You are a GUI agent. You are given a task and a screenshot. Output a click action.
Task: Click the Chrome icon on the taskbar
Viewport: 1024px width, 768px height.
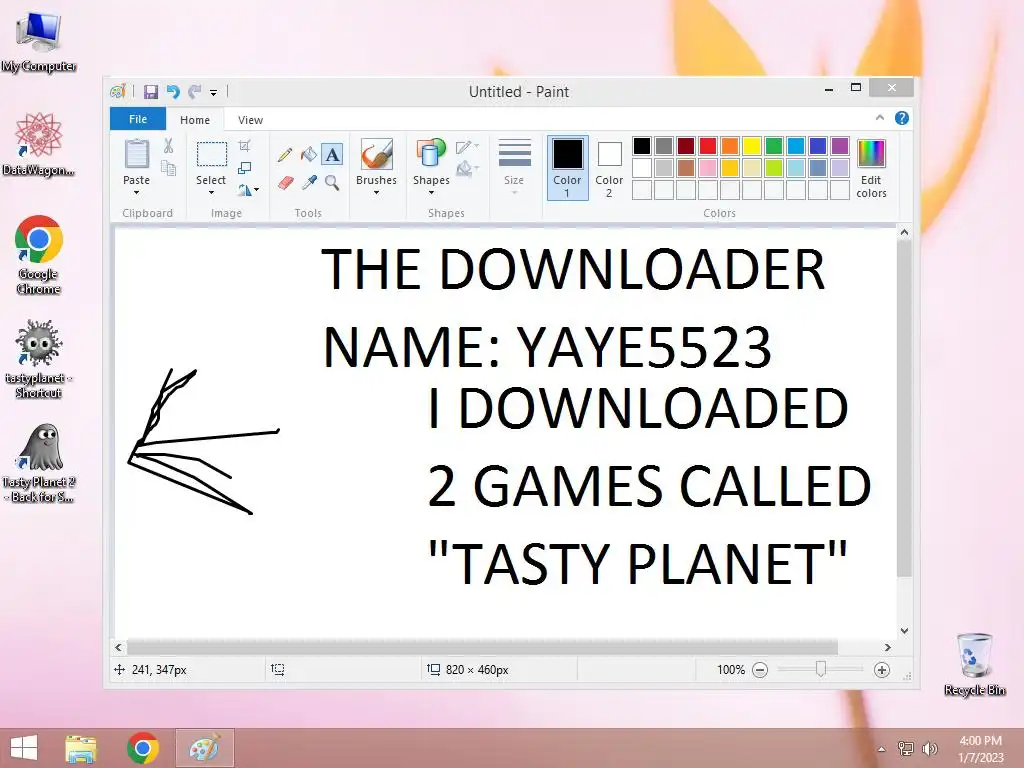143,748
